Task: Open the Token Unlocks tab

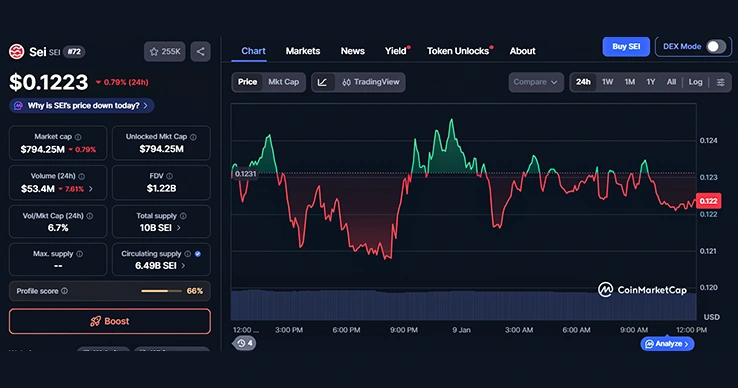Action: (x=458, y=51)
